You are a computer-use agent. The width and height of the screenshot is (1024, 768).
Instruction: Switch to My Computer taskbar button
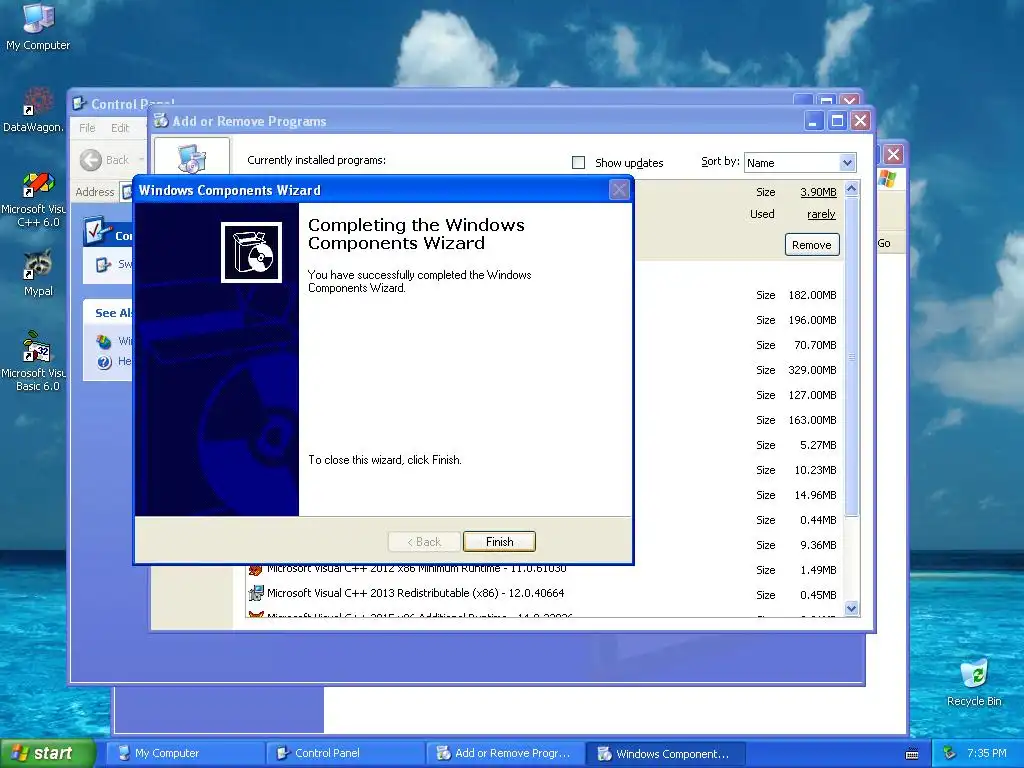(185, 753)
